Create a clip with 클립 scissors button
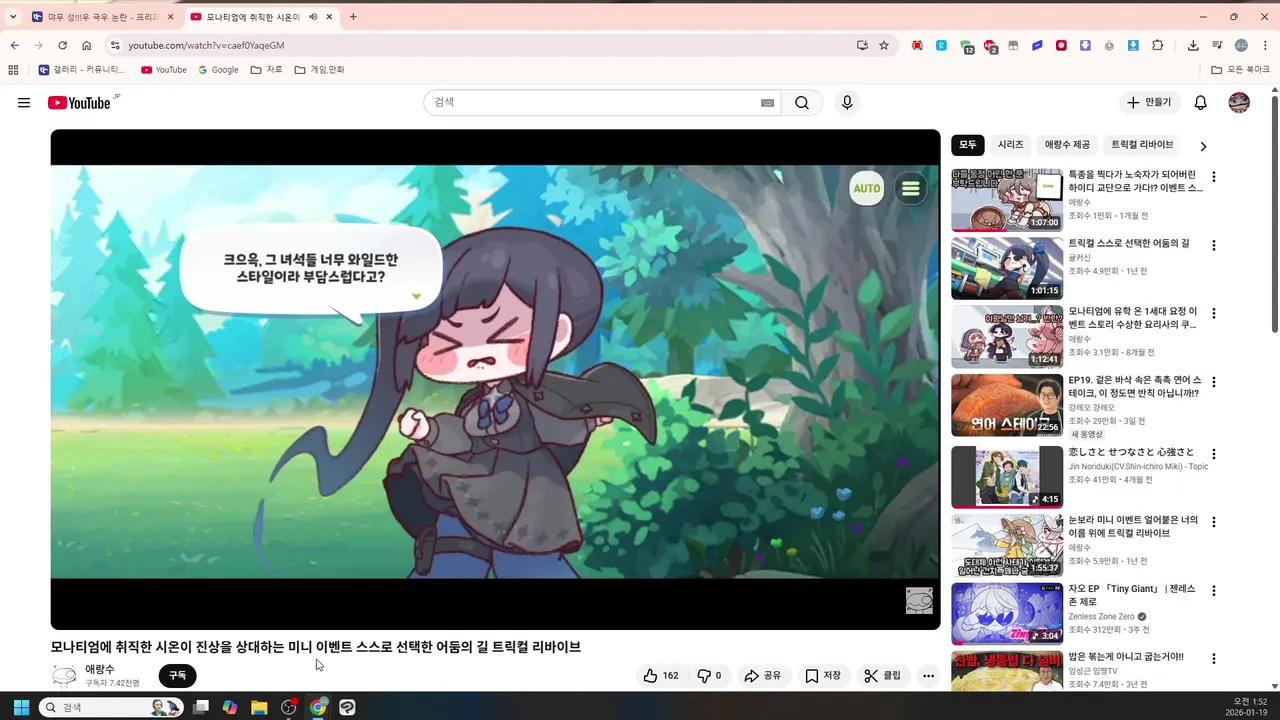This screenshot has width=1280, height=720. tap(883, 676)
